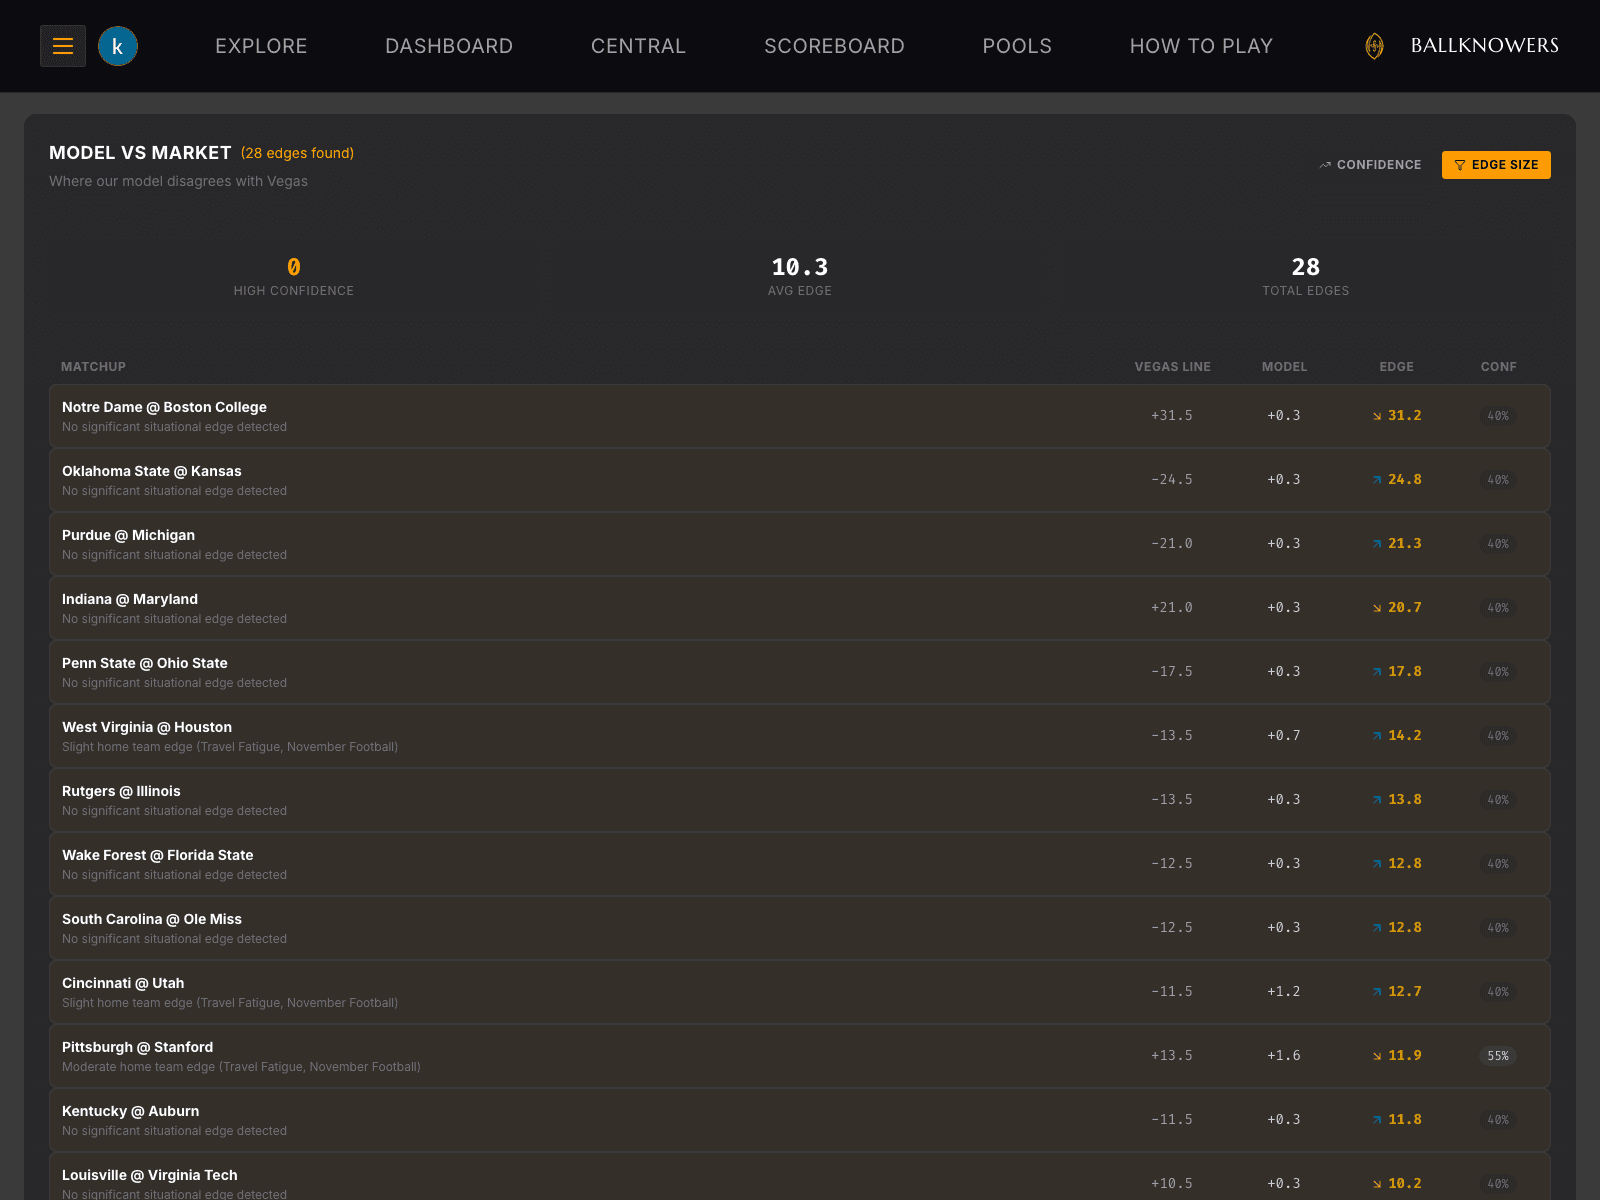Open the Scoreboard section

pyautogui.click(x=834, y=46)
